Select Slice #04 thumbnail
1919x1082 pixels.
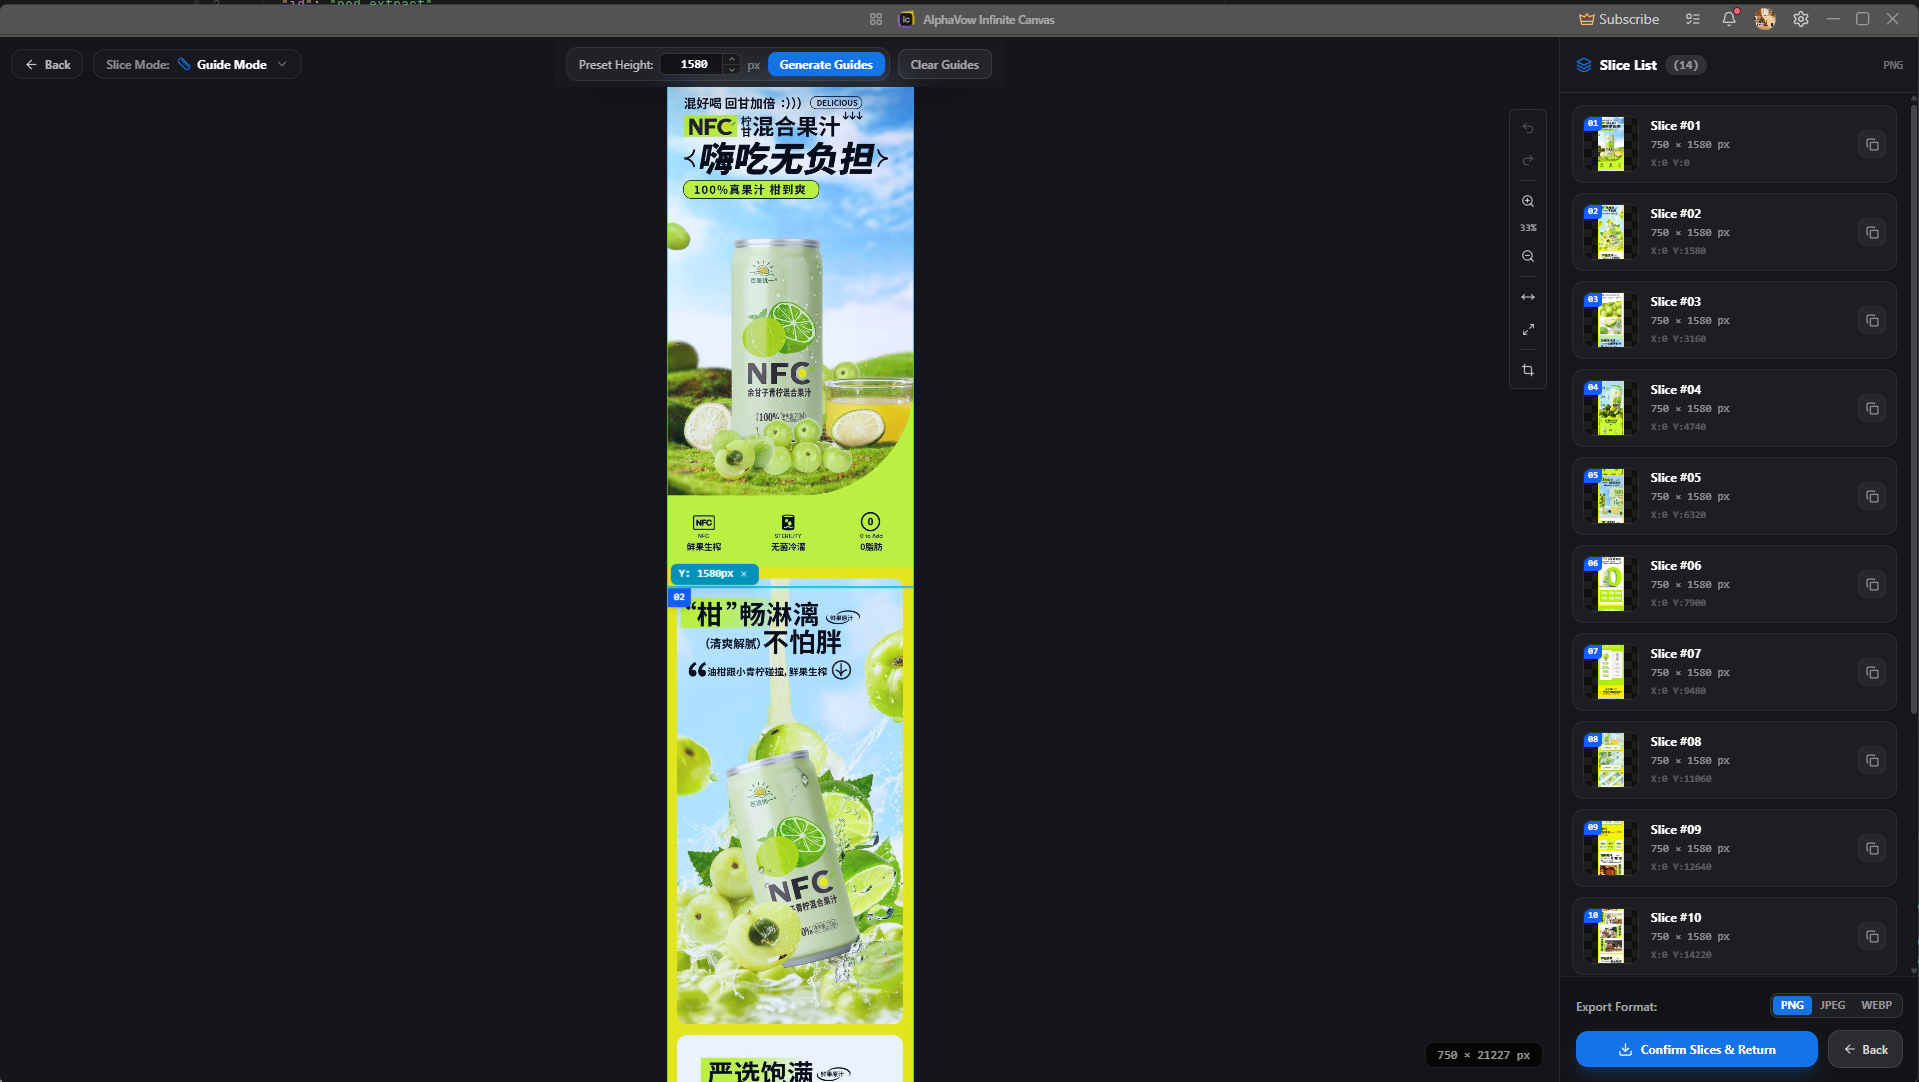1610,408
